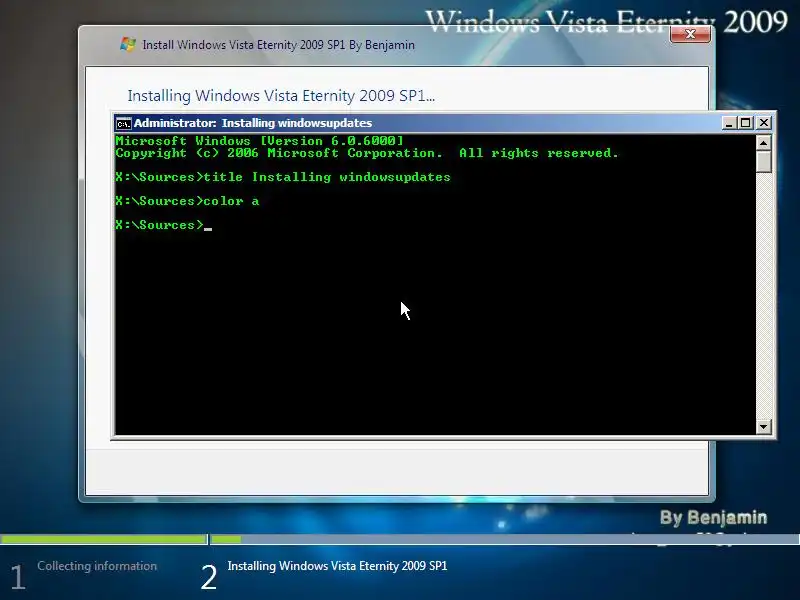Click the 'By Benjamin' text
800x600 pixels.
coord(713,517)
